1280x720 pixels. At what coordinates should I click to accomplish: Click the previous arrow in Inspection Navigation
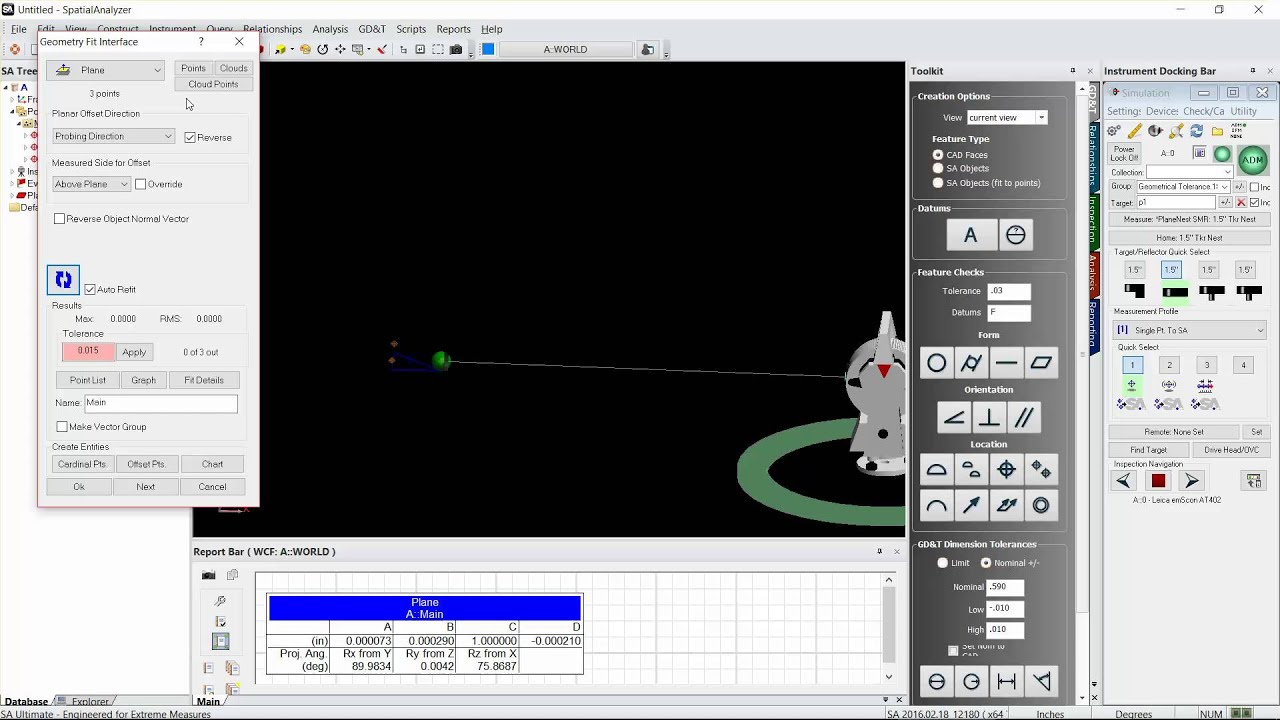coord(1124,481)
